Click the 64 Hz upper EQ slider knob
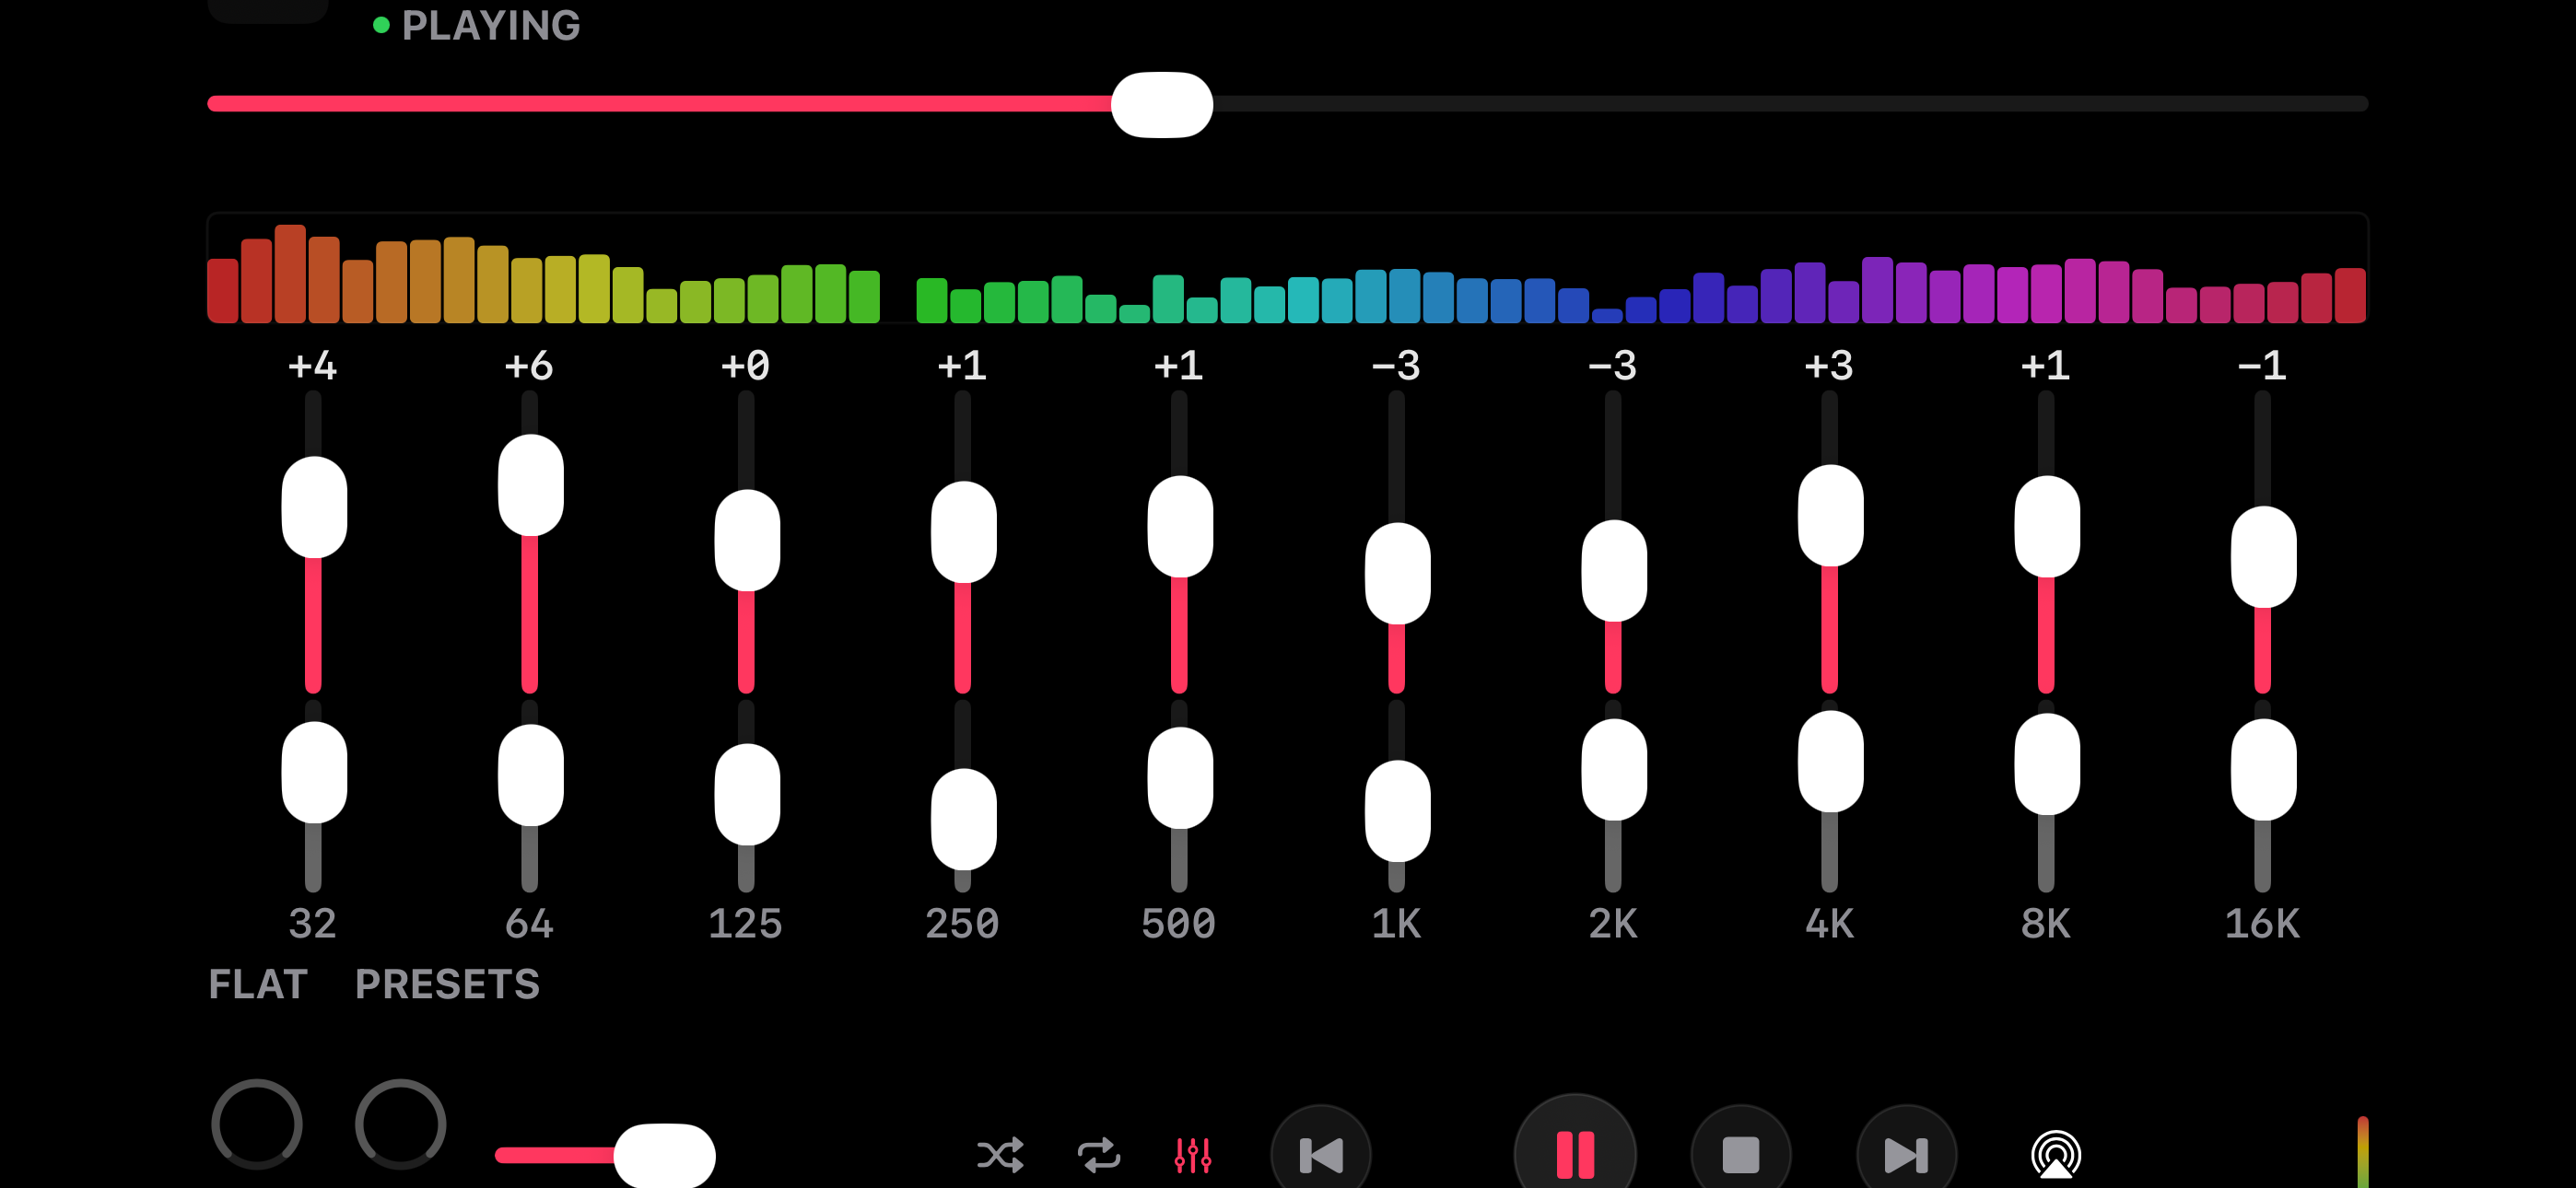Screen dimensions: 2576x1188 click(x=530, y=485)
